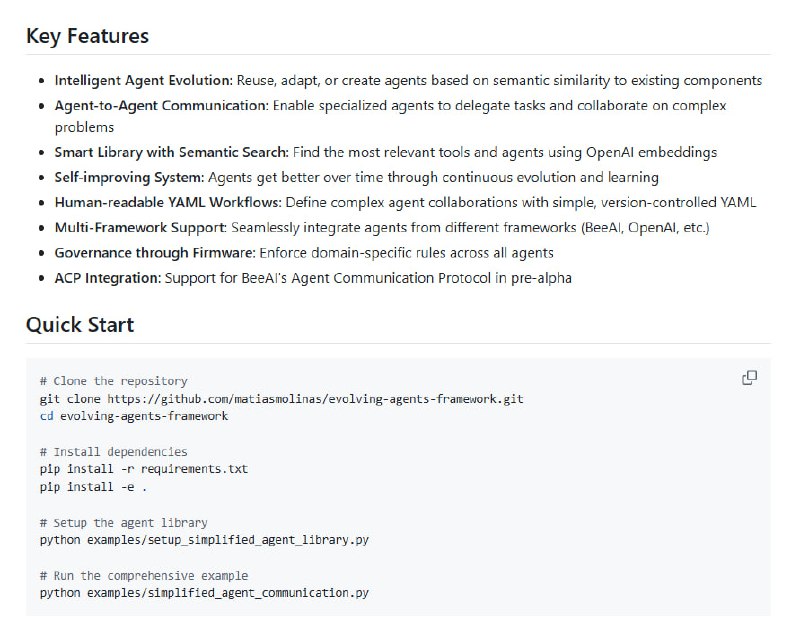Click the '# Install dependencies' comment
This screenshot has width=800, height=637.
[113, 452]
